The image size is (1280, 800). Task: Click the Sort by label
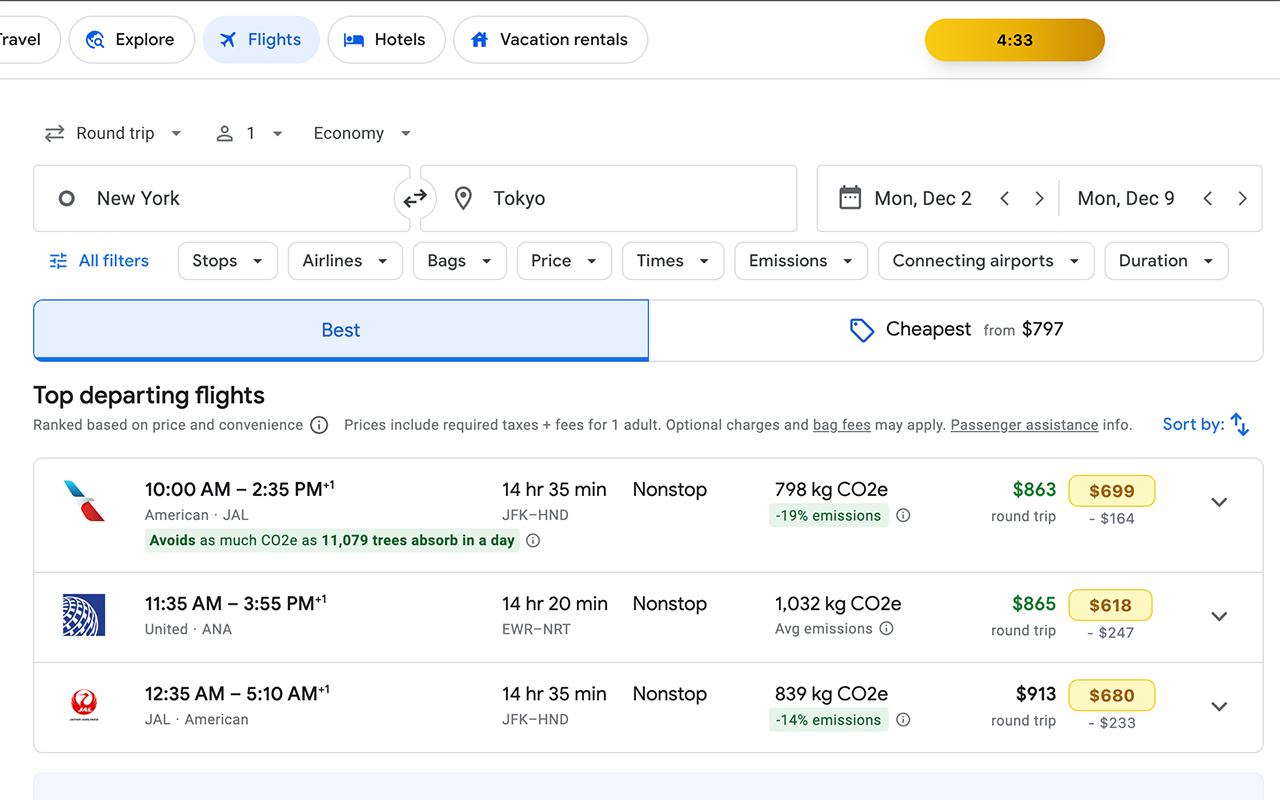click(1193, 424)
